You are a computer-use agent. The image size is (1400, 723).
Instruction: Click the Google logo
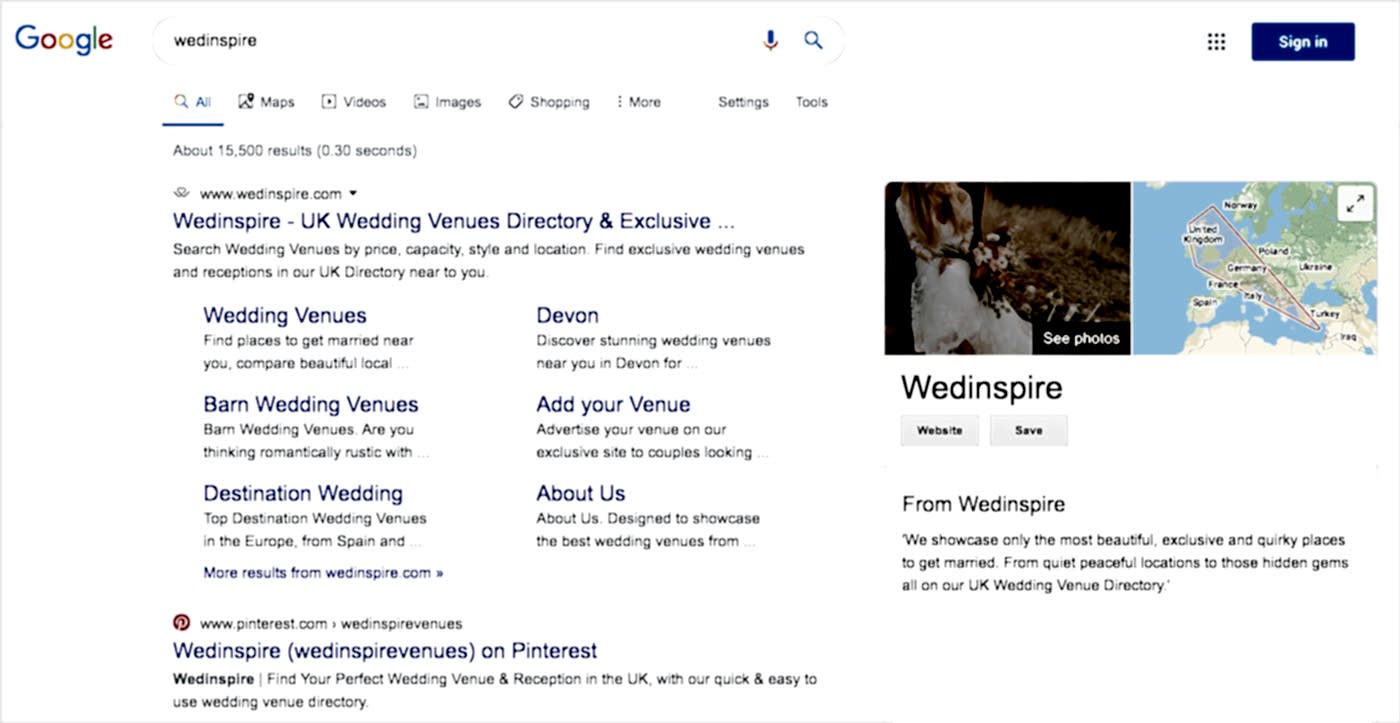pos(63,40)
